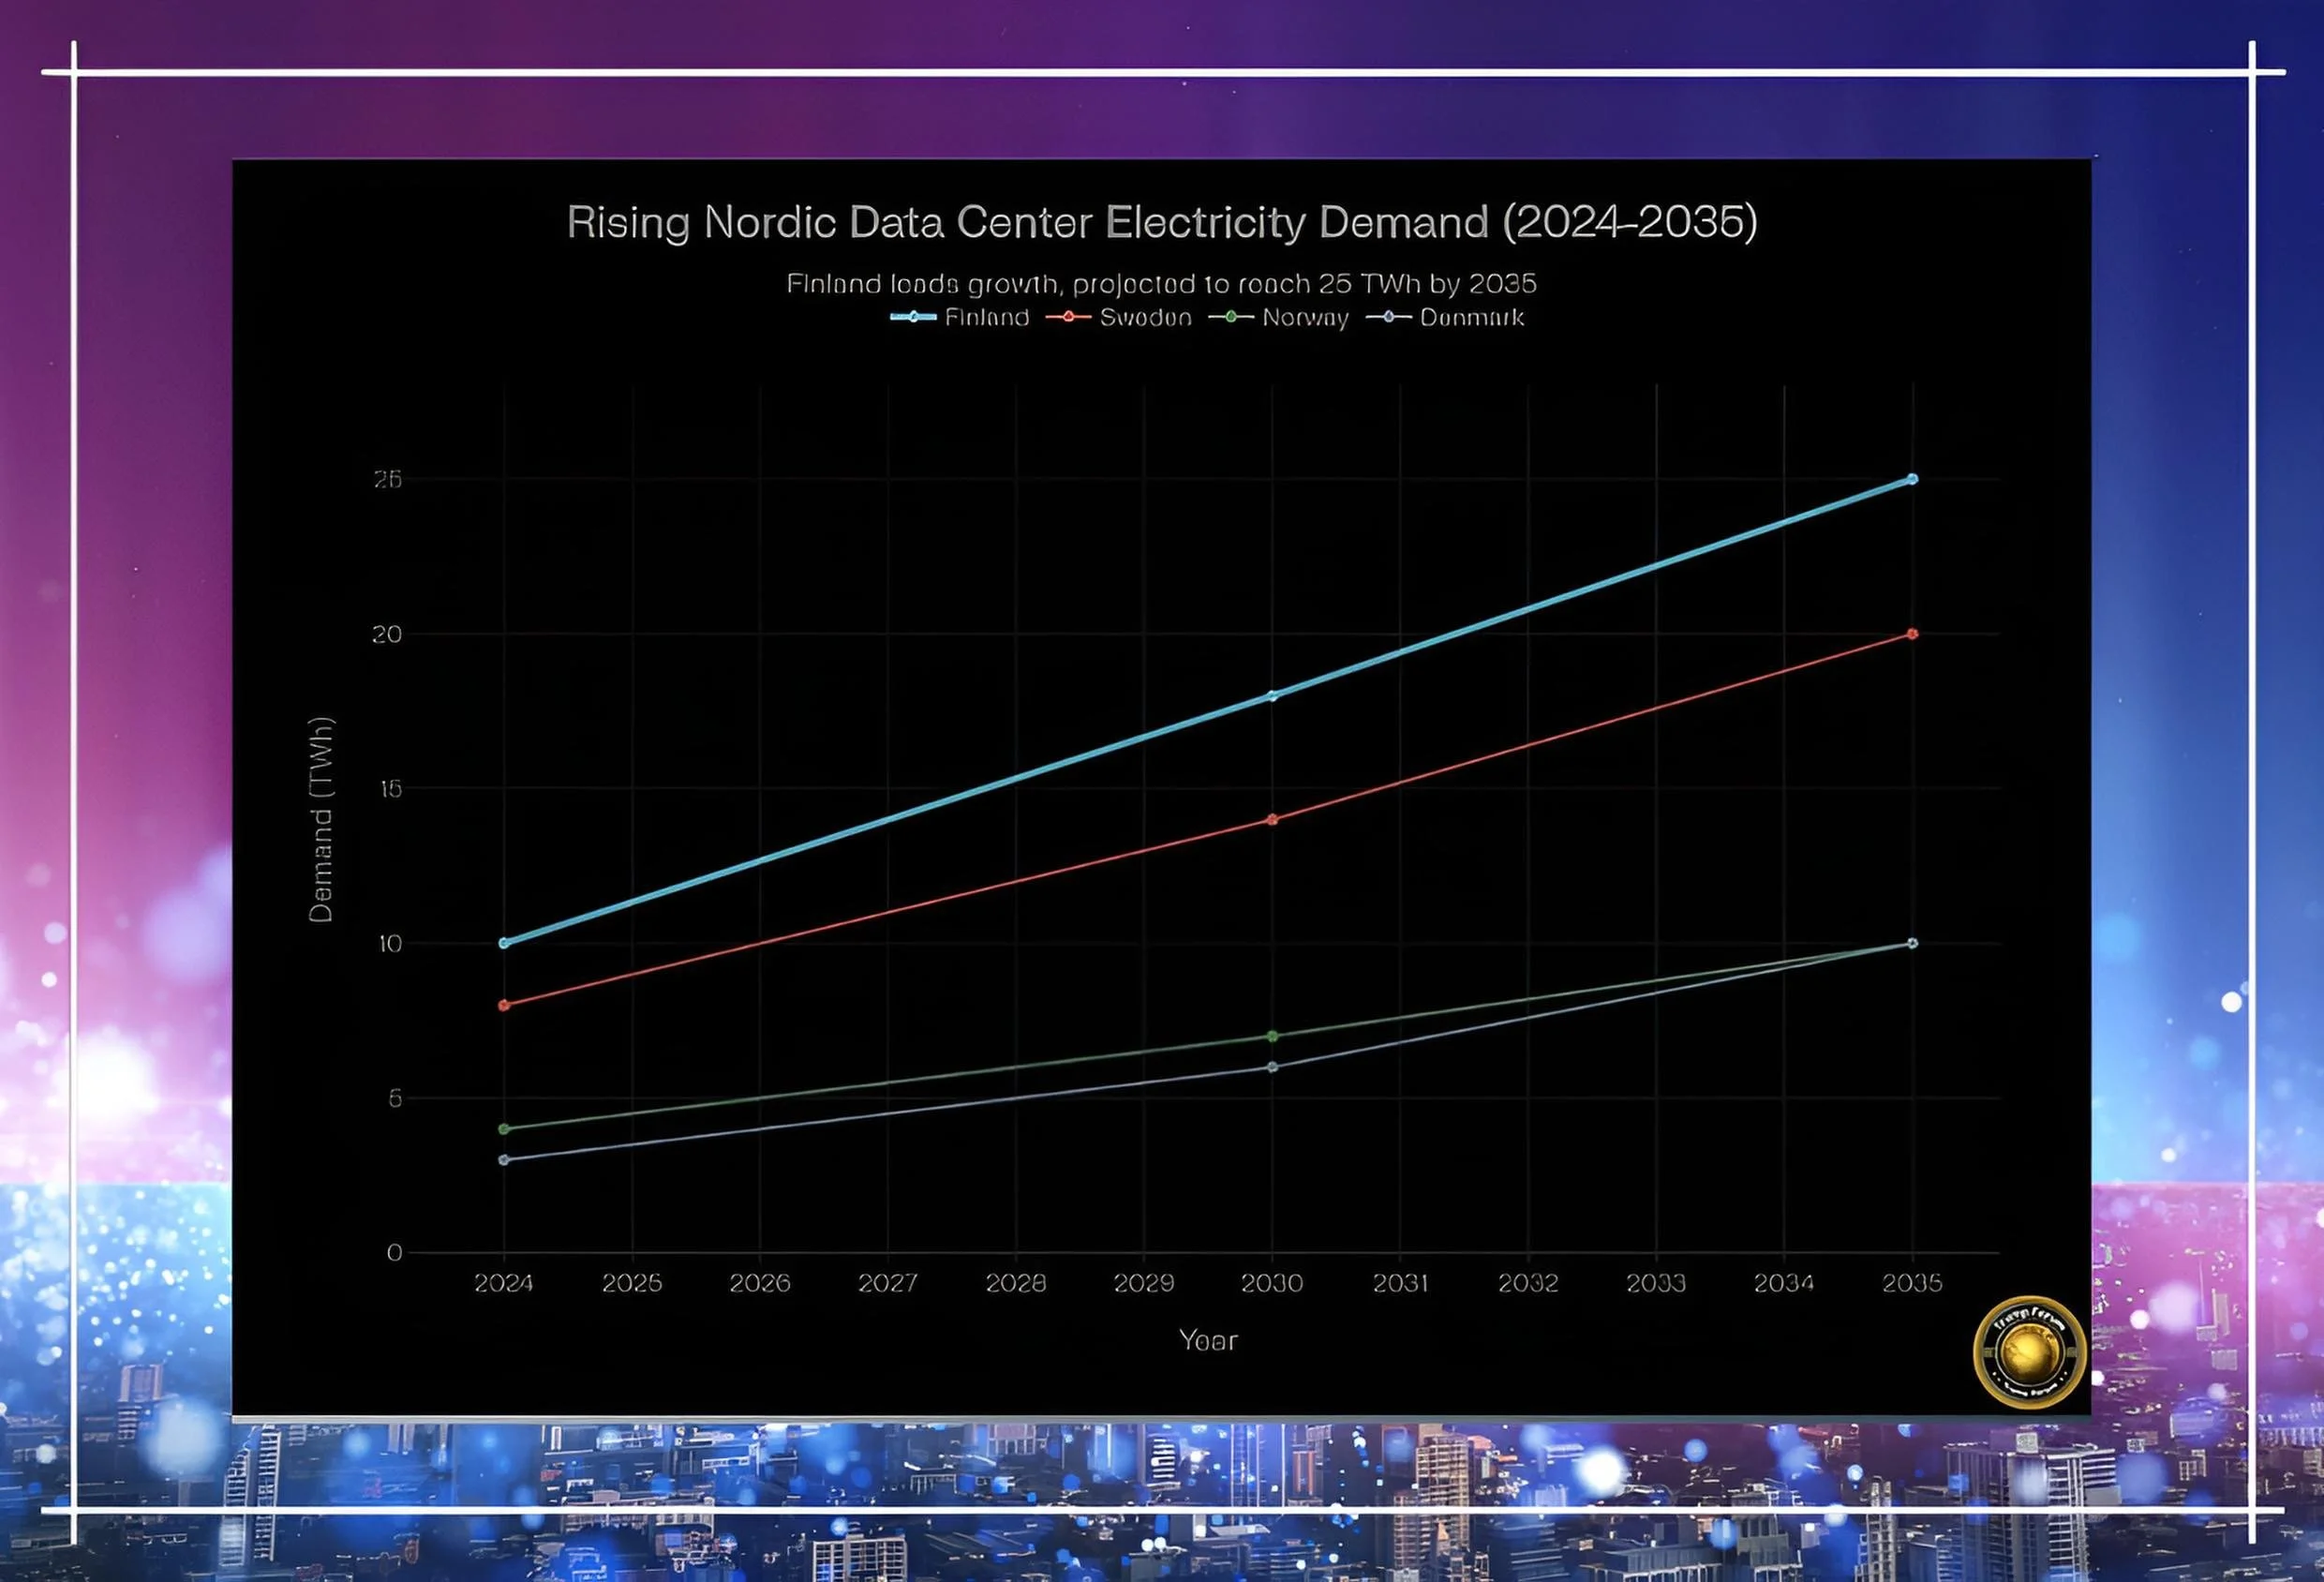The height and width of the screenshot is (1582, 2324).
Task: Click Sweden's 2024 data marker
Action: [504, 1005]
